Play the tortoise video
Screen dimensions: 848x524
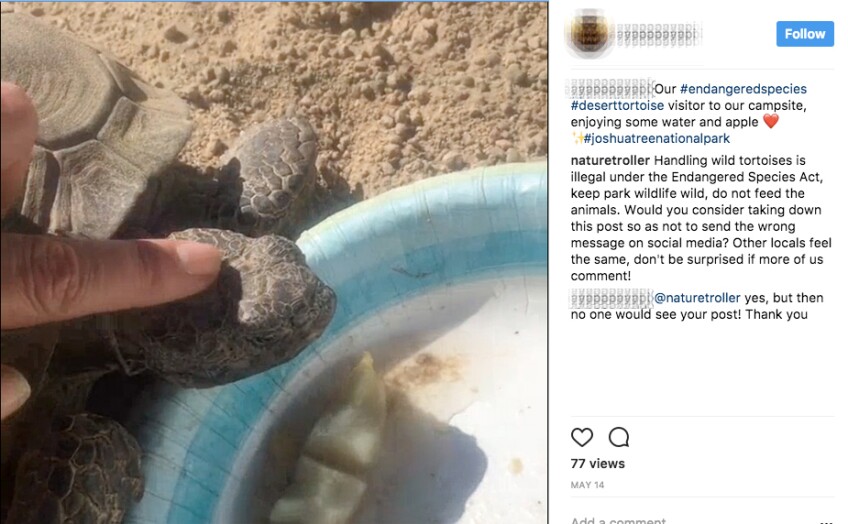274,263
